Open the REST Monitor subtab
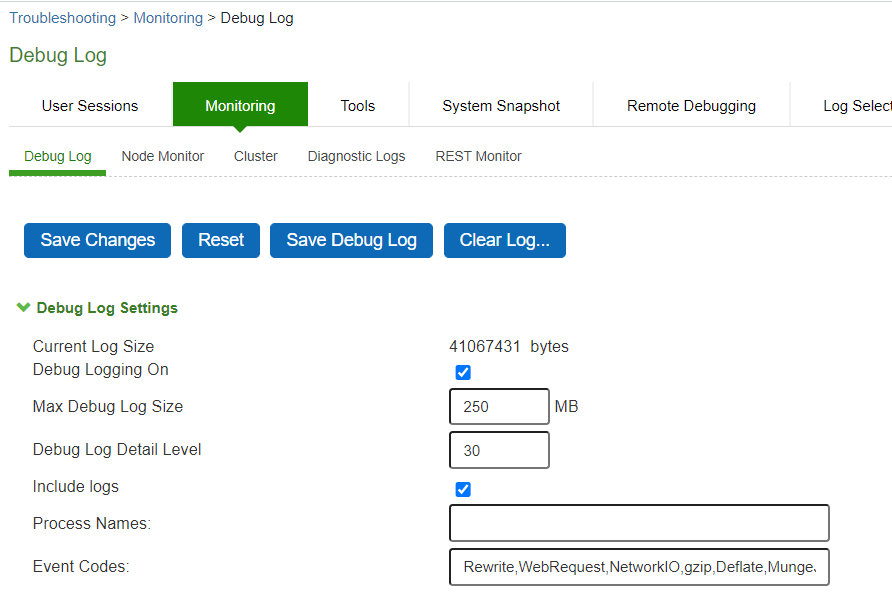This screenshot has width=892, height=597. (478, 156)
